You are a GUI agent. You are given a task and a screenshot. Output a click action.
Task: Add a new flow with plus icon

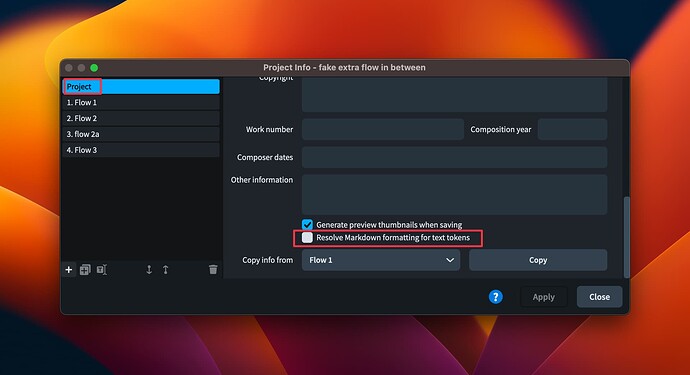tap(69, 269)
